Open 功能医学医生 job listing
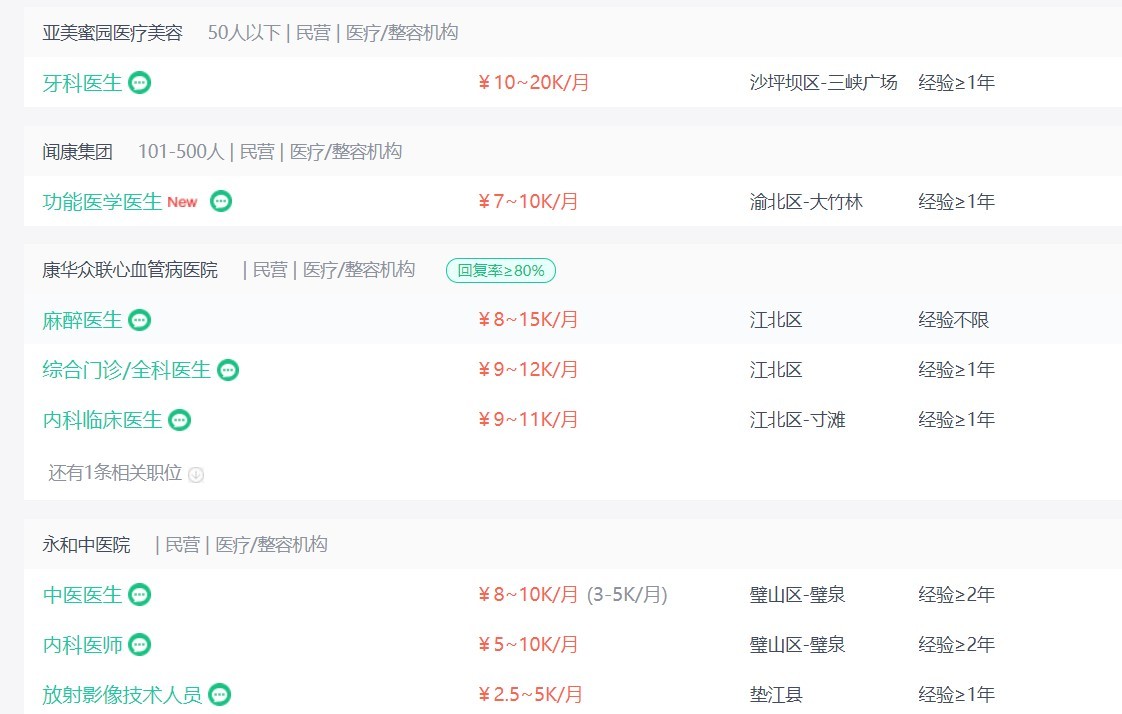This screenshot has height=714, width=1122. (x=102, y=202)
